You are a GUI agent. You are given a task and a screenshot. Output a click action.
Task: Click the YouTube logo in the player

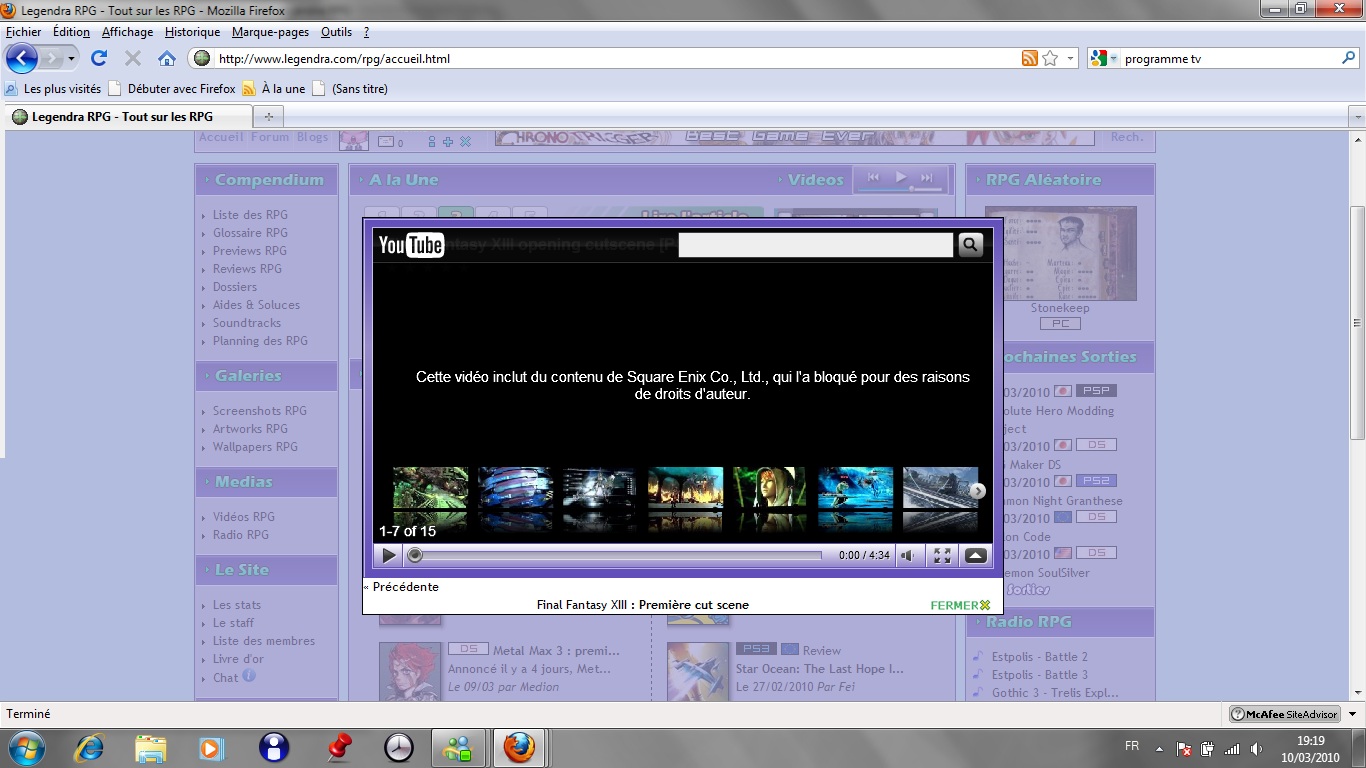(410, 245)
